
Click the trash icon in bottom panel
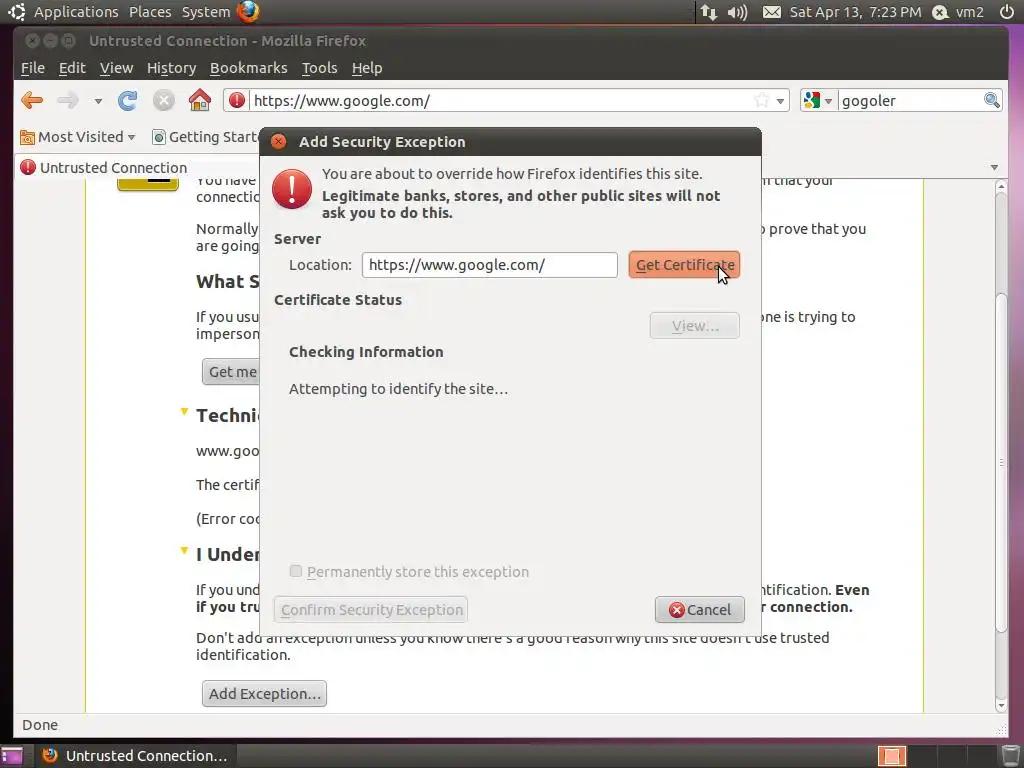point(1010,756)
